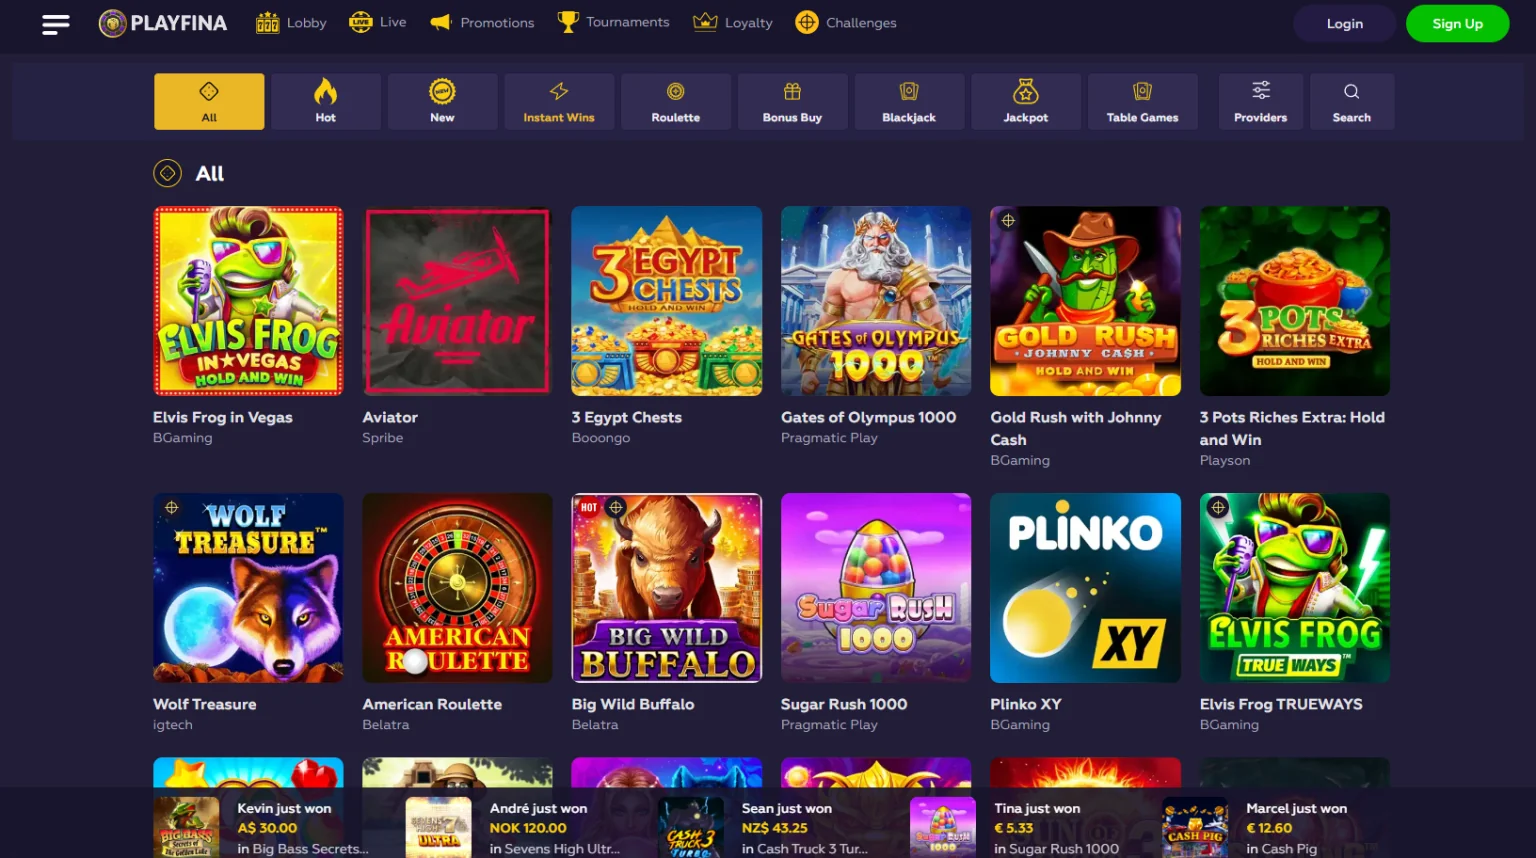Open the hamburger menu icon
1536x858 pixels.
[56, 24]
